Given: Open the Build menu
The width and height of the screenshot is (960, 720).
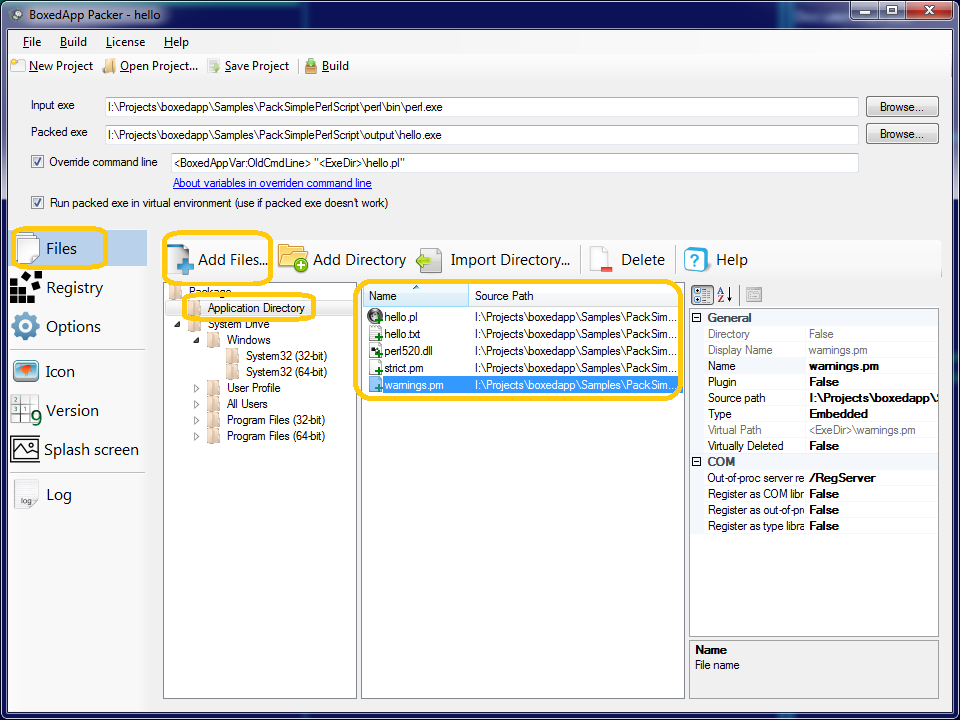Looking at the screenshot, I should (73, 42).
